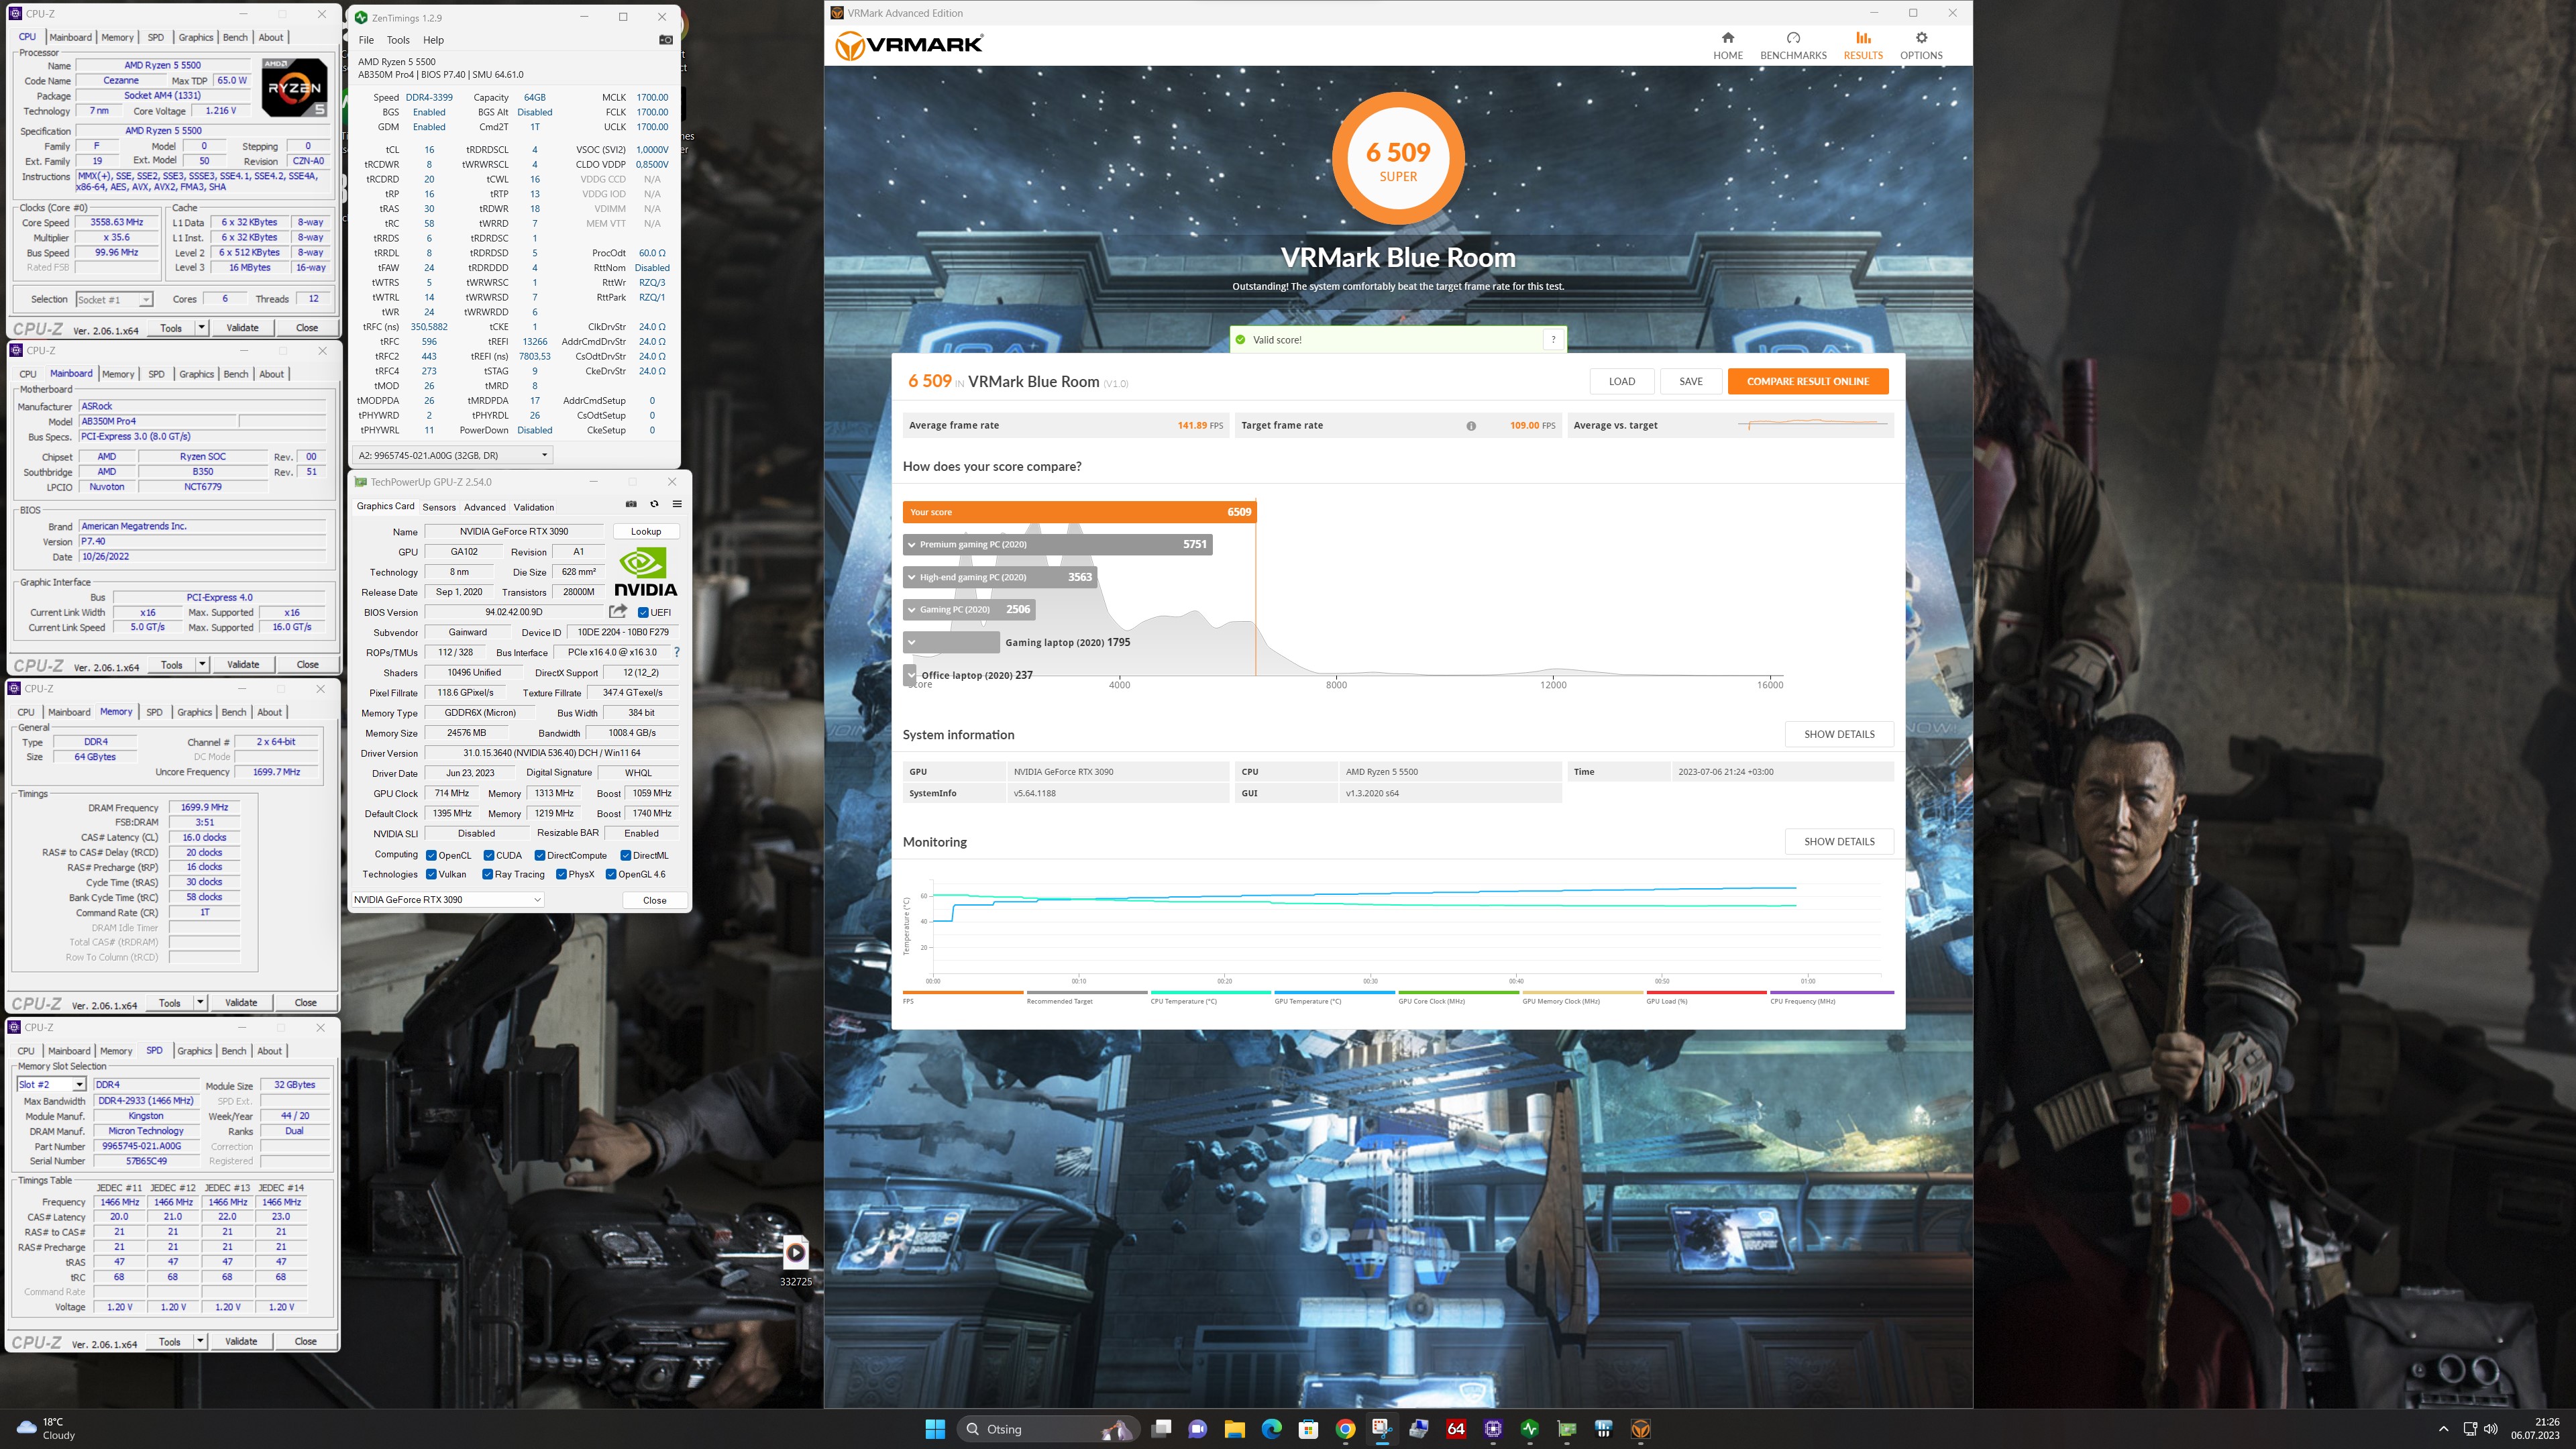Click the Lookup button in GPU-Z

point(646,532)
